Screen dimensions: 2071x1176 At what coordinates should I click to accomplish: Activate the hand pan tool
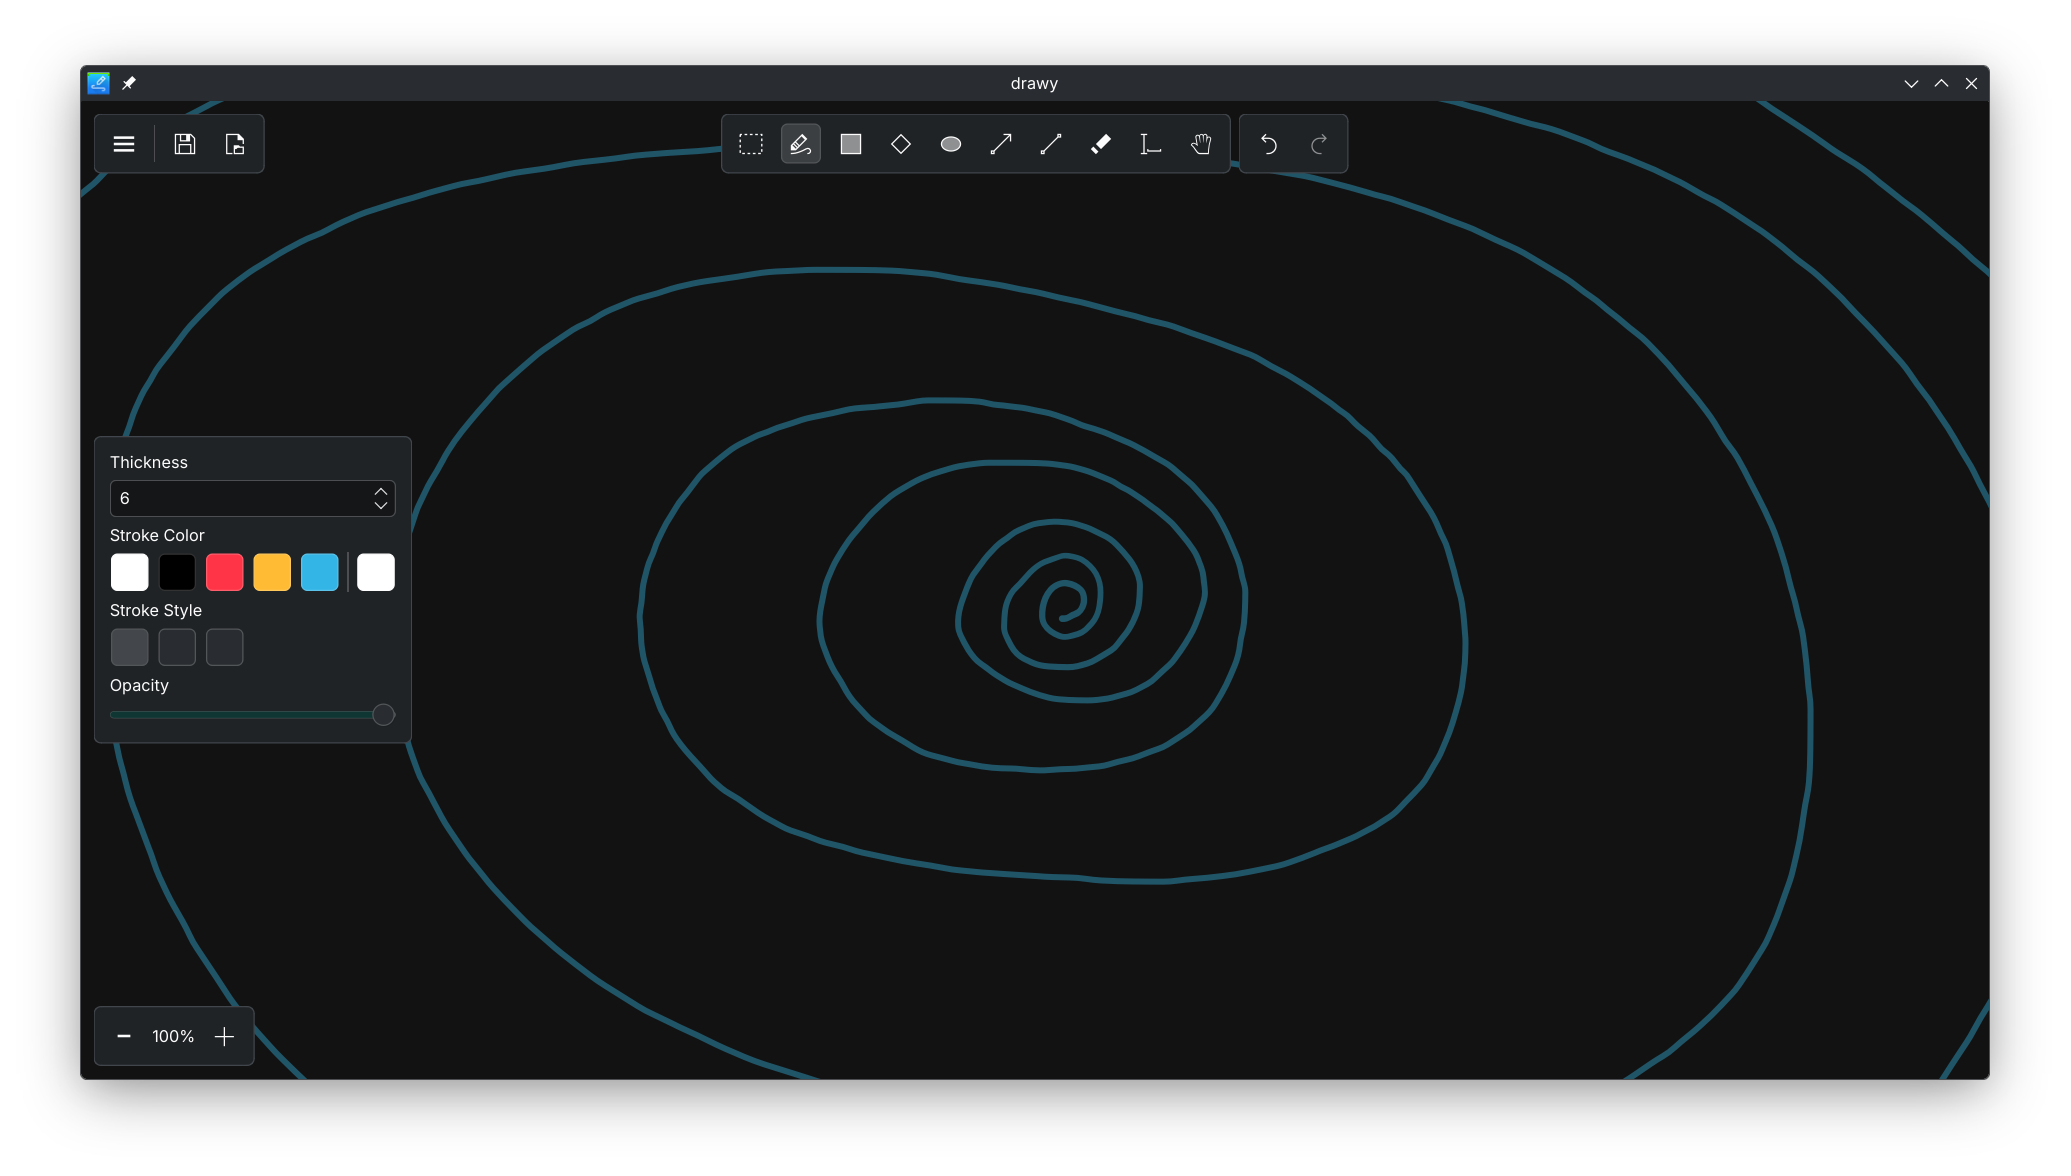[1200, 144]
